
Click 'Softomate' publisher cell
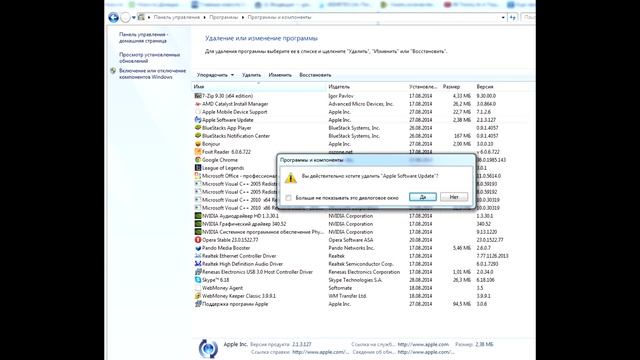click(340, 288)
